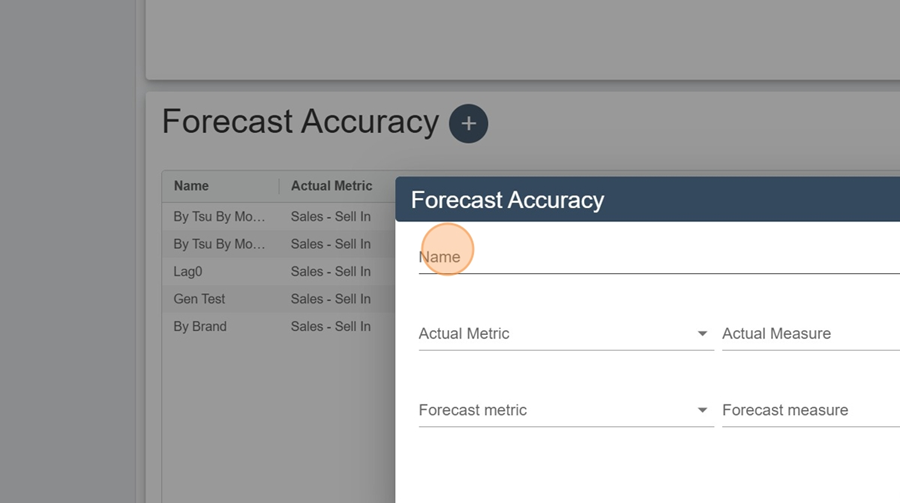This screenshot has width=900, height=503.
Task: Click Sales - Sell In in By Brand row
Action: click(x=331, y=327)
